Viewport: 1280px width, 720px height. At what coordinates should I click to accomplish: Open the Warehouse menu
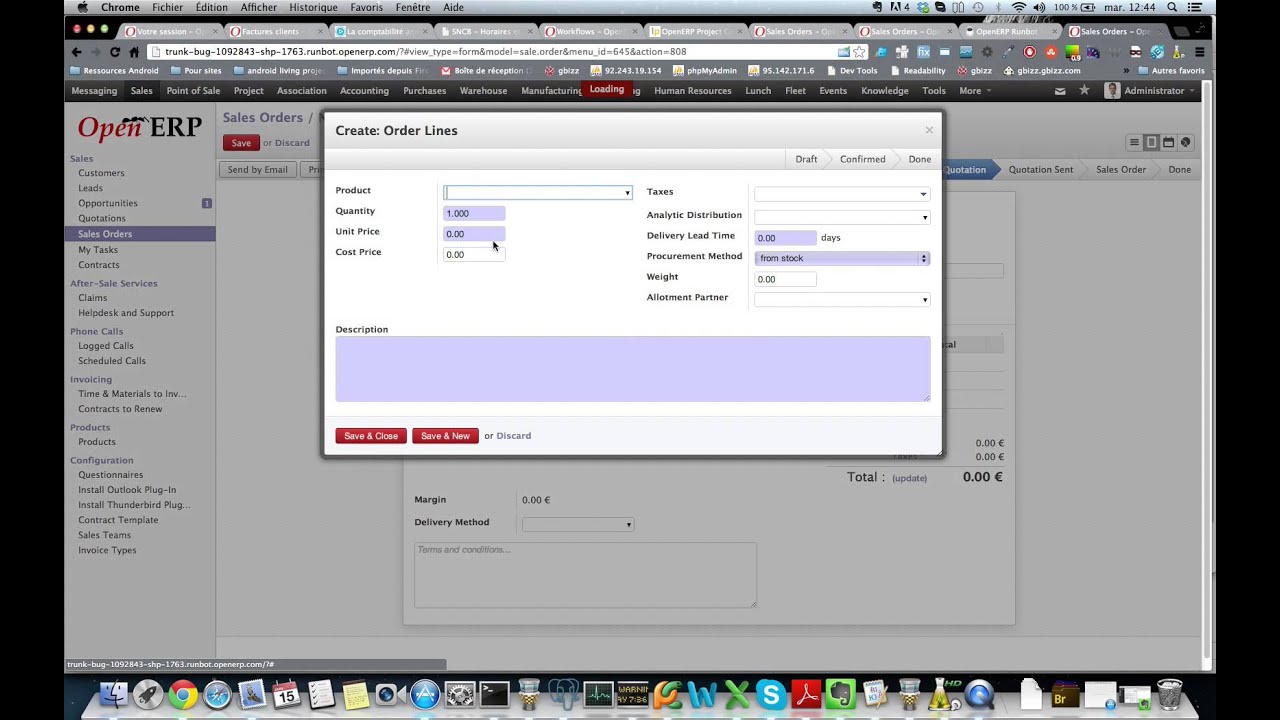click(483, 91)
